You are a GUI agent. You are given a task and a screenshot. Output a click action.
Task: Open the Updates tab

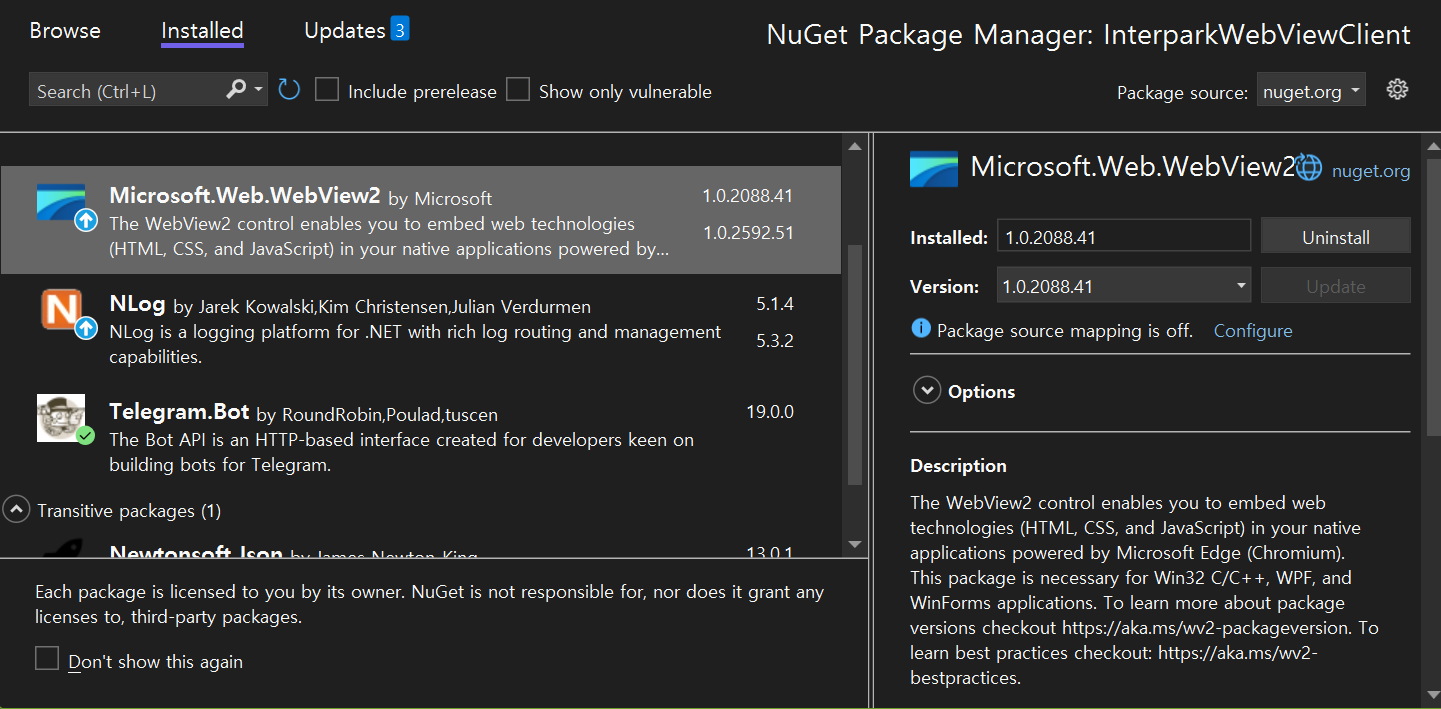[x=345, y=30]
